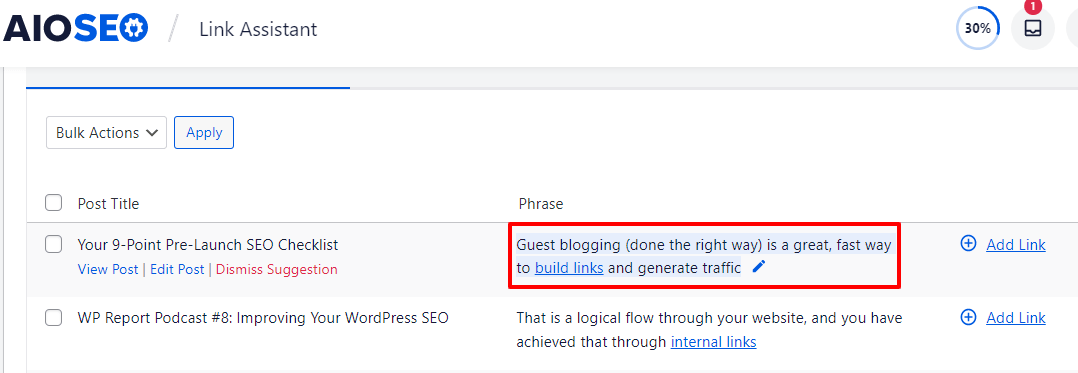
Task: Click the 'internal links' anchor text
Action: (714, 341)
